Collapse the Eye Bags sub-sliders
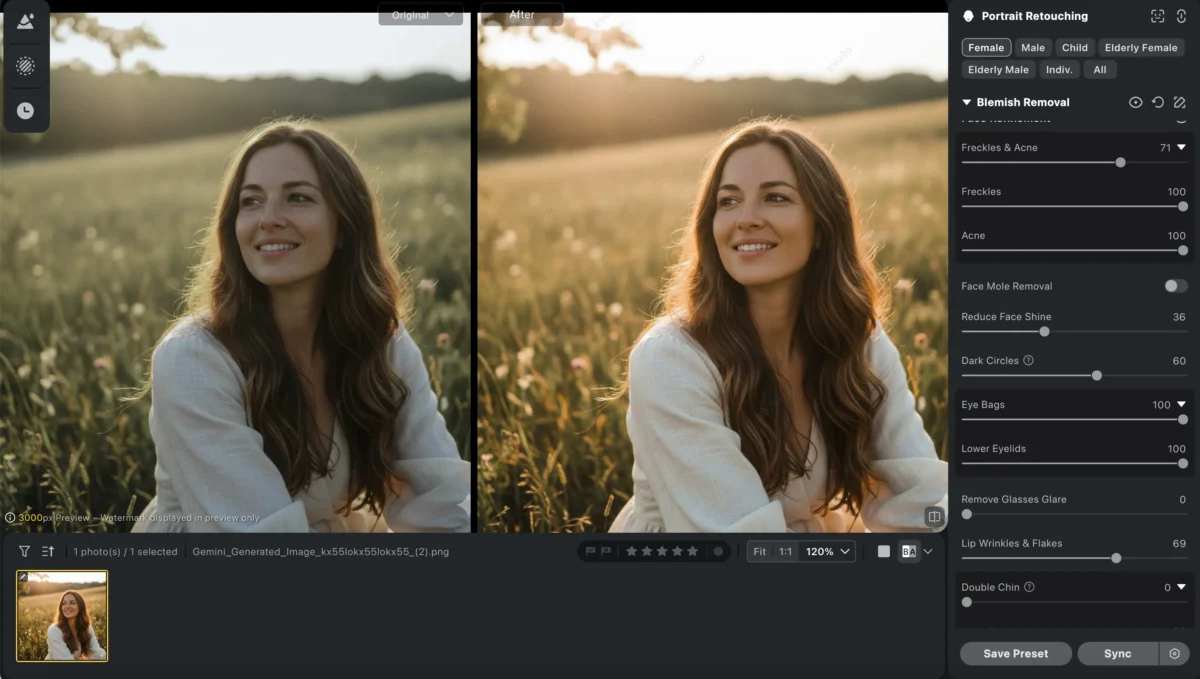Viewport: 1200px width, 679px height. (1181, 404)
